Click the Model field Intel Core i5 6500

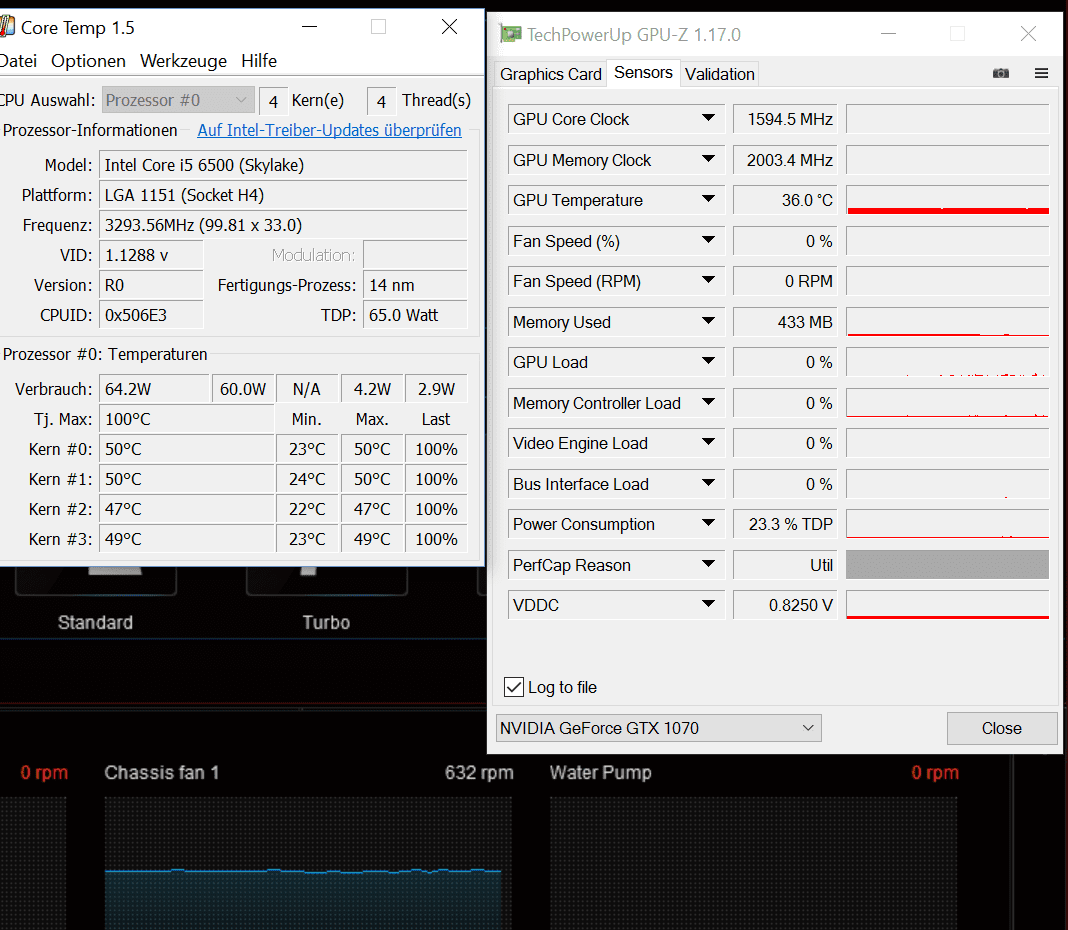pos(283,165)
